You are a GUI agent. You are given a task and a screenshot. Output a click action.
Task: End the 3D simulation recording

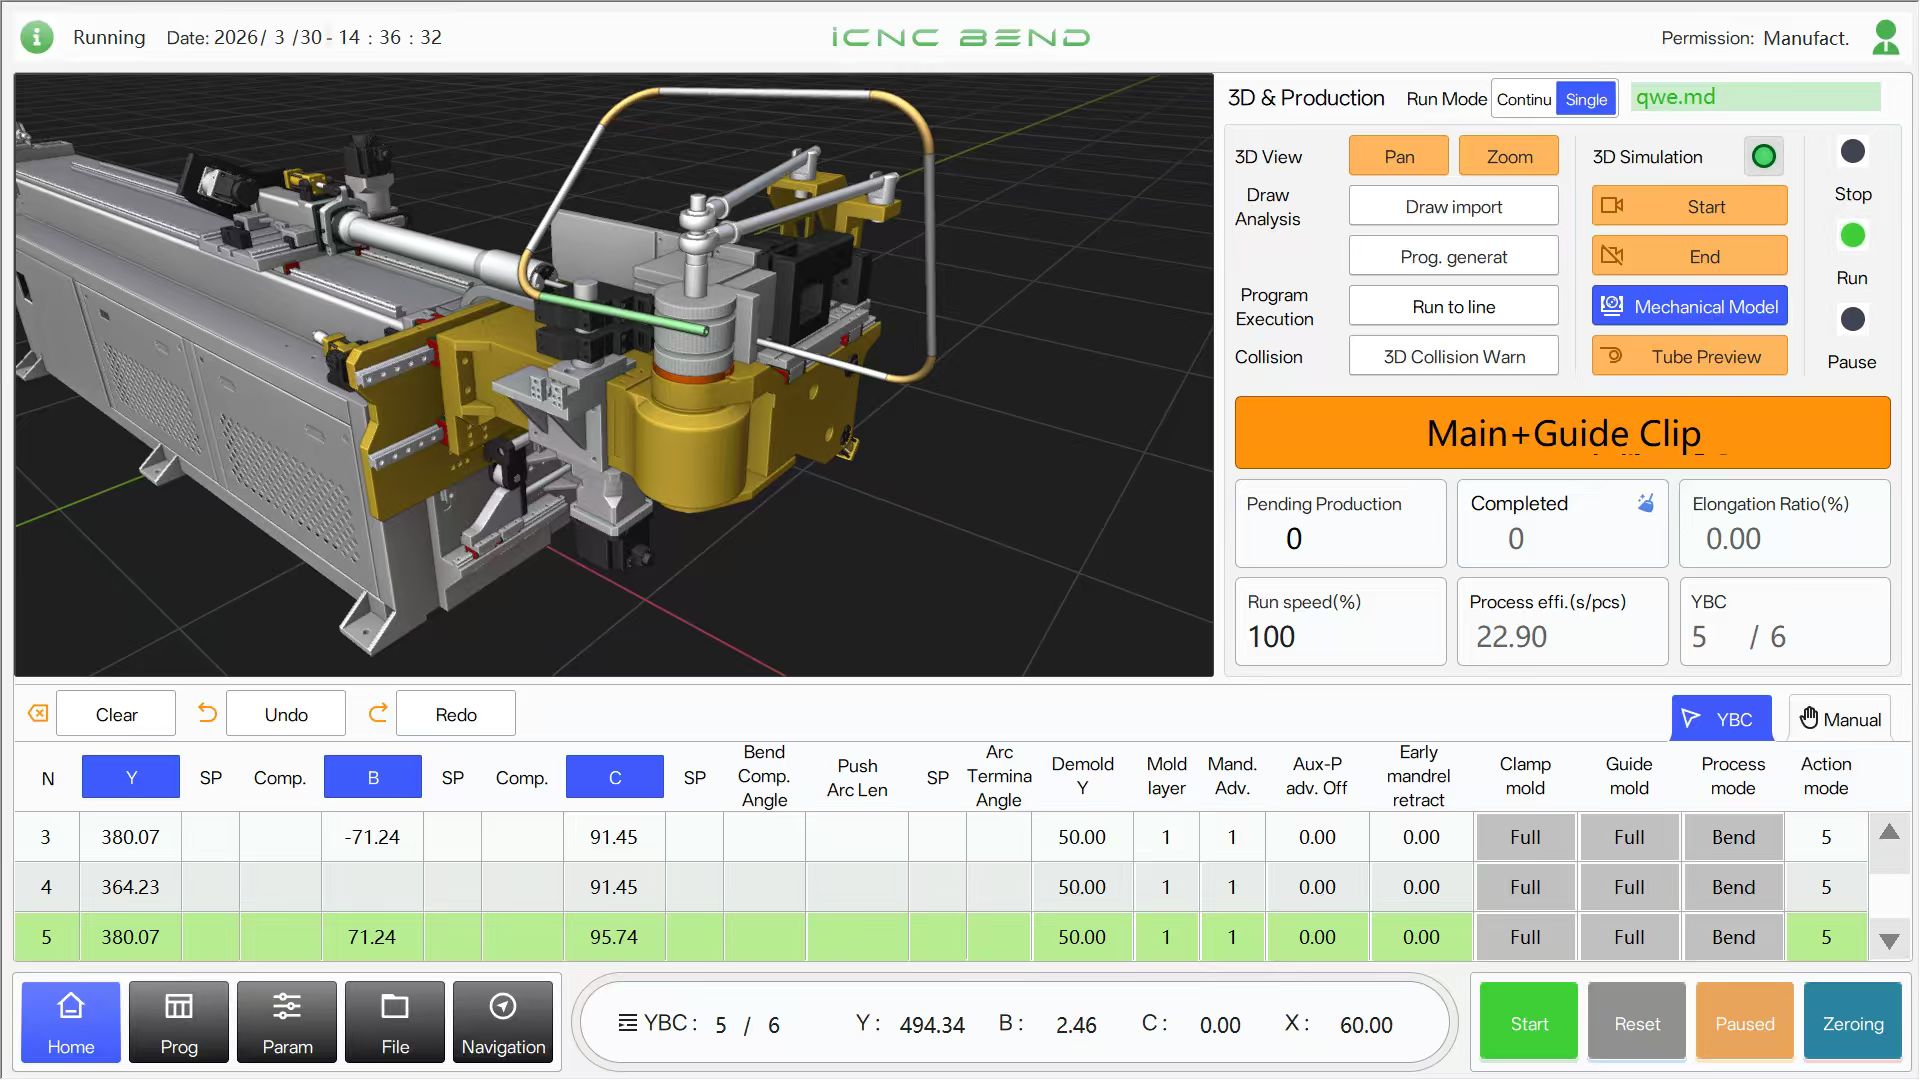pos(1689,256)
